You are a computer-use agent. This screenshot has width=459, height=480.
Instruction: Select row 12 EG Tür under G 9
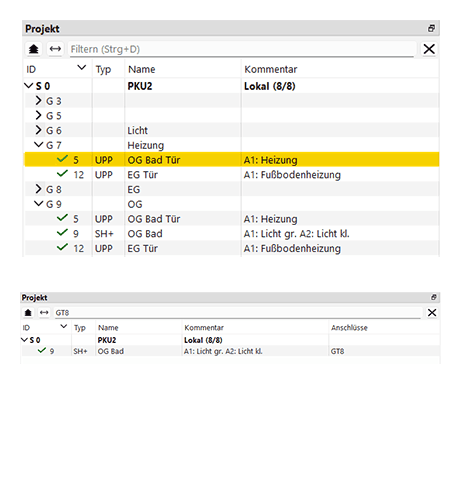coord(232,248)
